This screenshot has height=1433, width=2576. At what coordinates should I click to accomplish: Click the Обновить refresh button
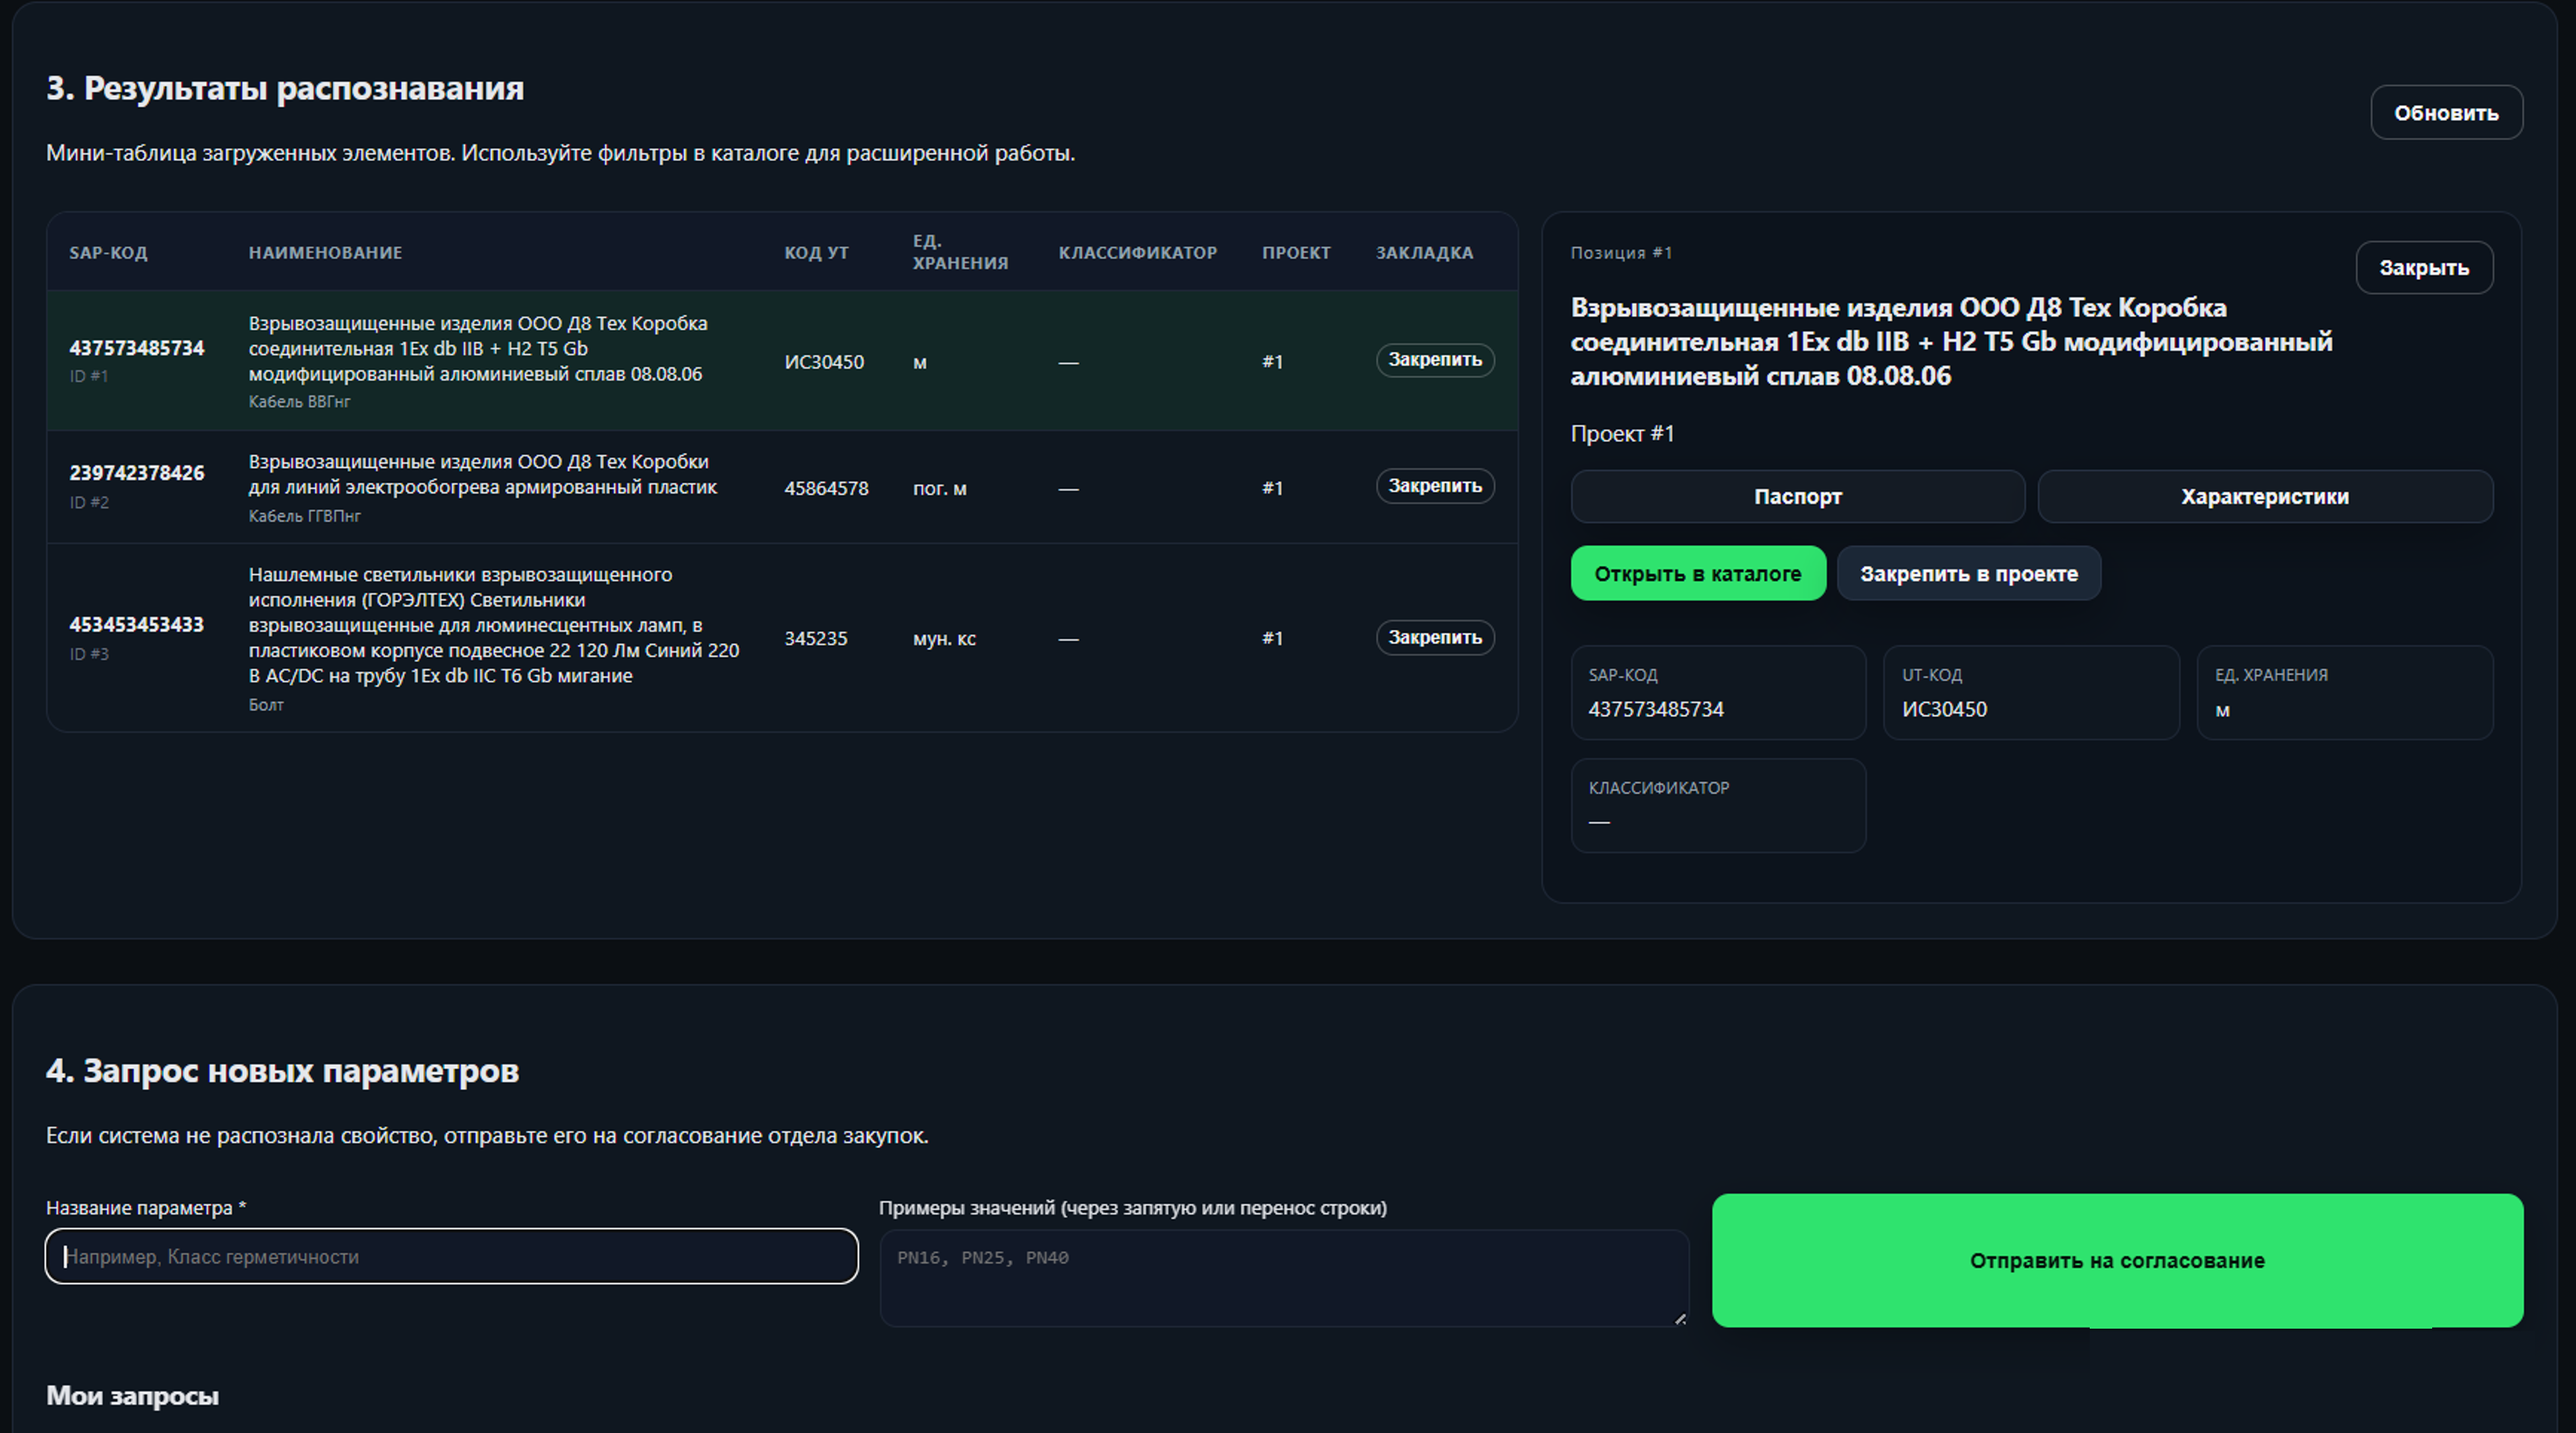[x=2445, y=113]
